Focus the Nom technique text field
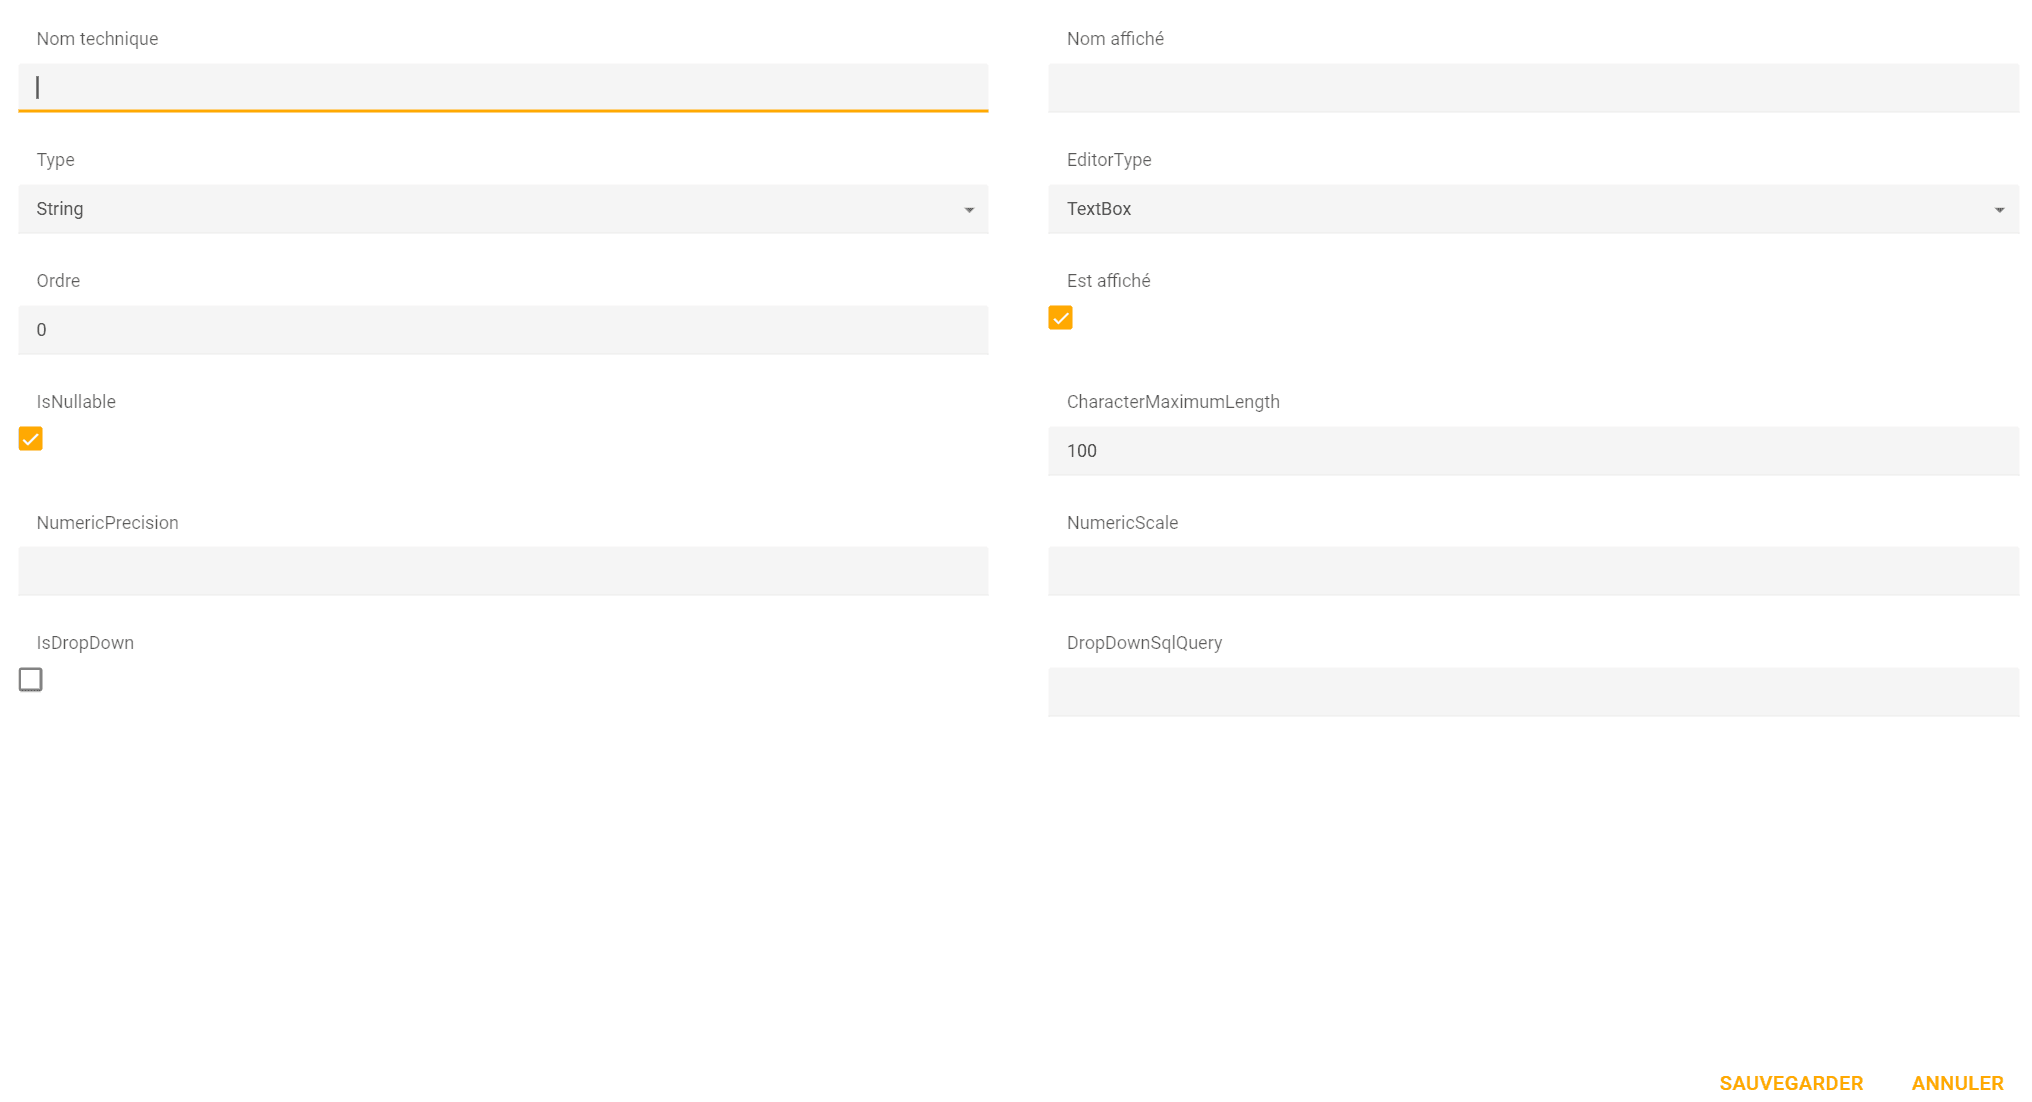The image size is (2032, 1102). (x=503, y=88)
